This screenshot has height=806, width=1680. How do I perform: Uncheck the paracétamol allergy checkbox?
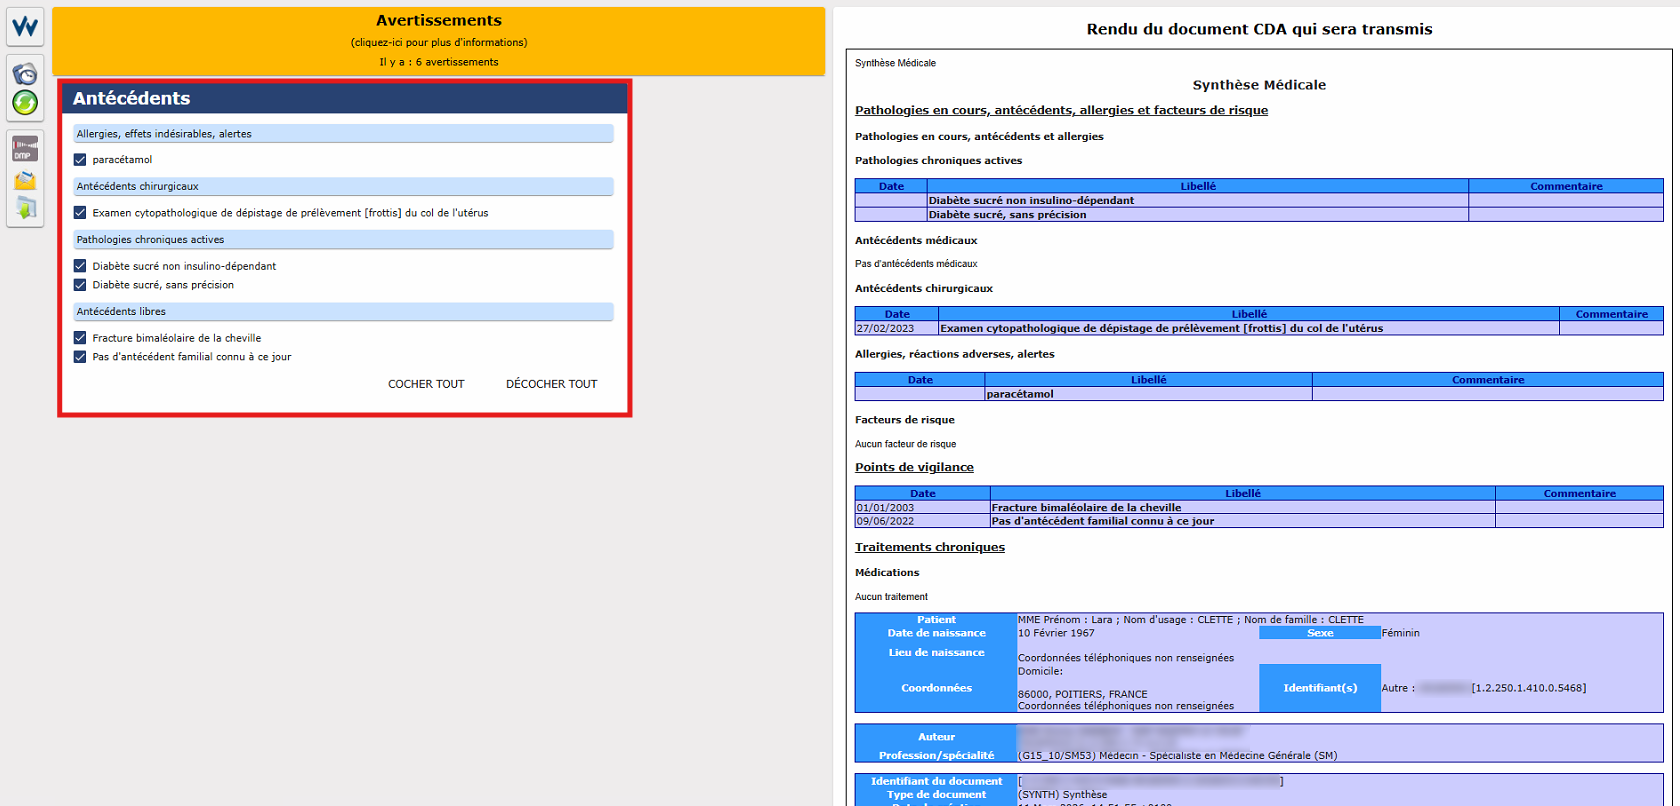pyautogui.click(x=80, y=160)
